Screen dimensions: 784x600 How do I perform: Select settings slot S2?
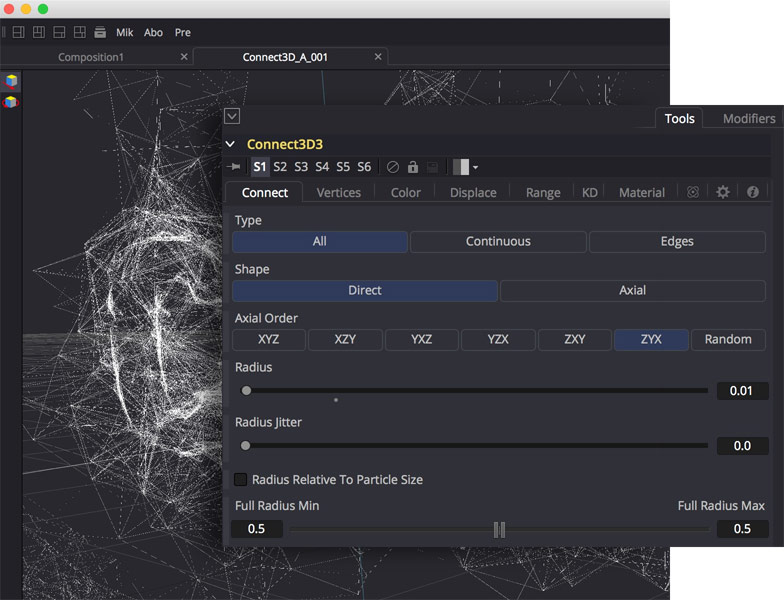(x=280, y=166)
